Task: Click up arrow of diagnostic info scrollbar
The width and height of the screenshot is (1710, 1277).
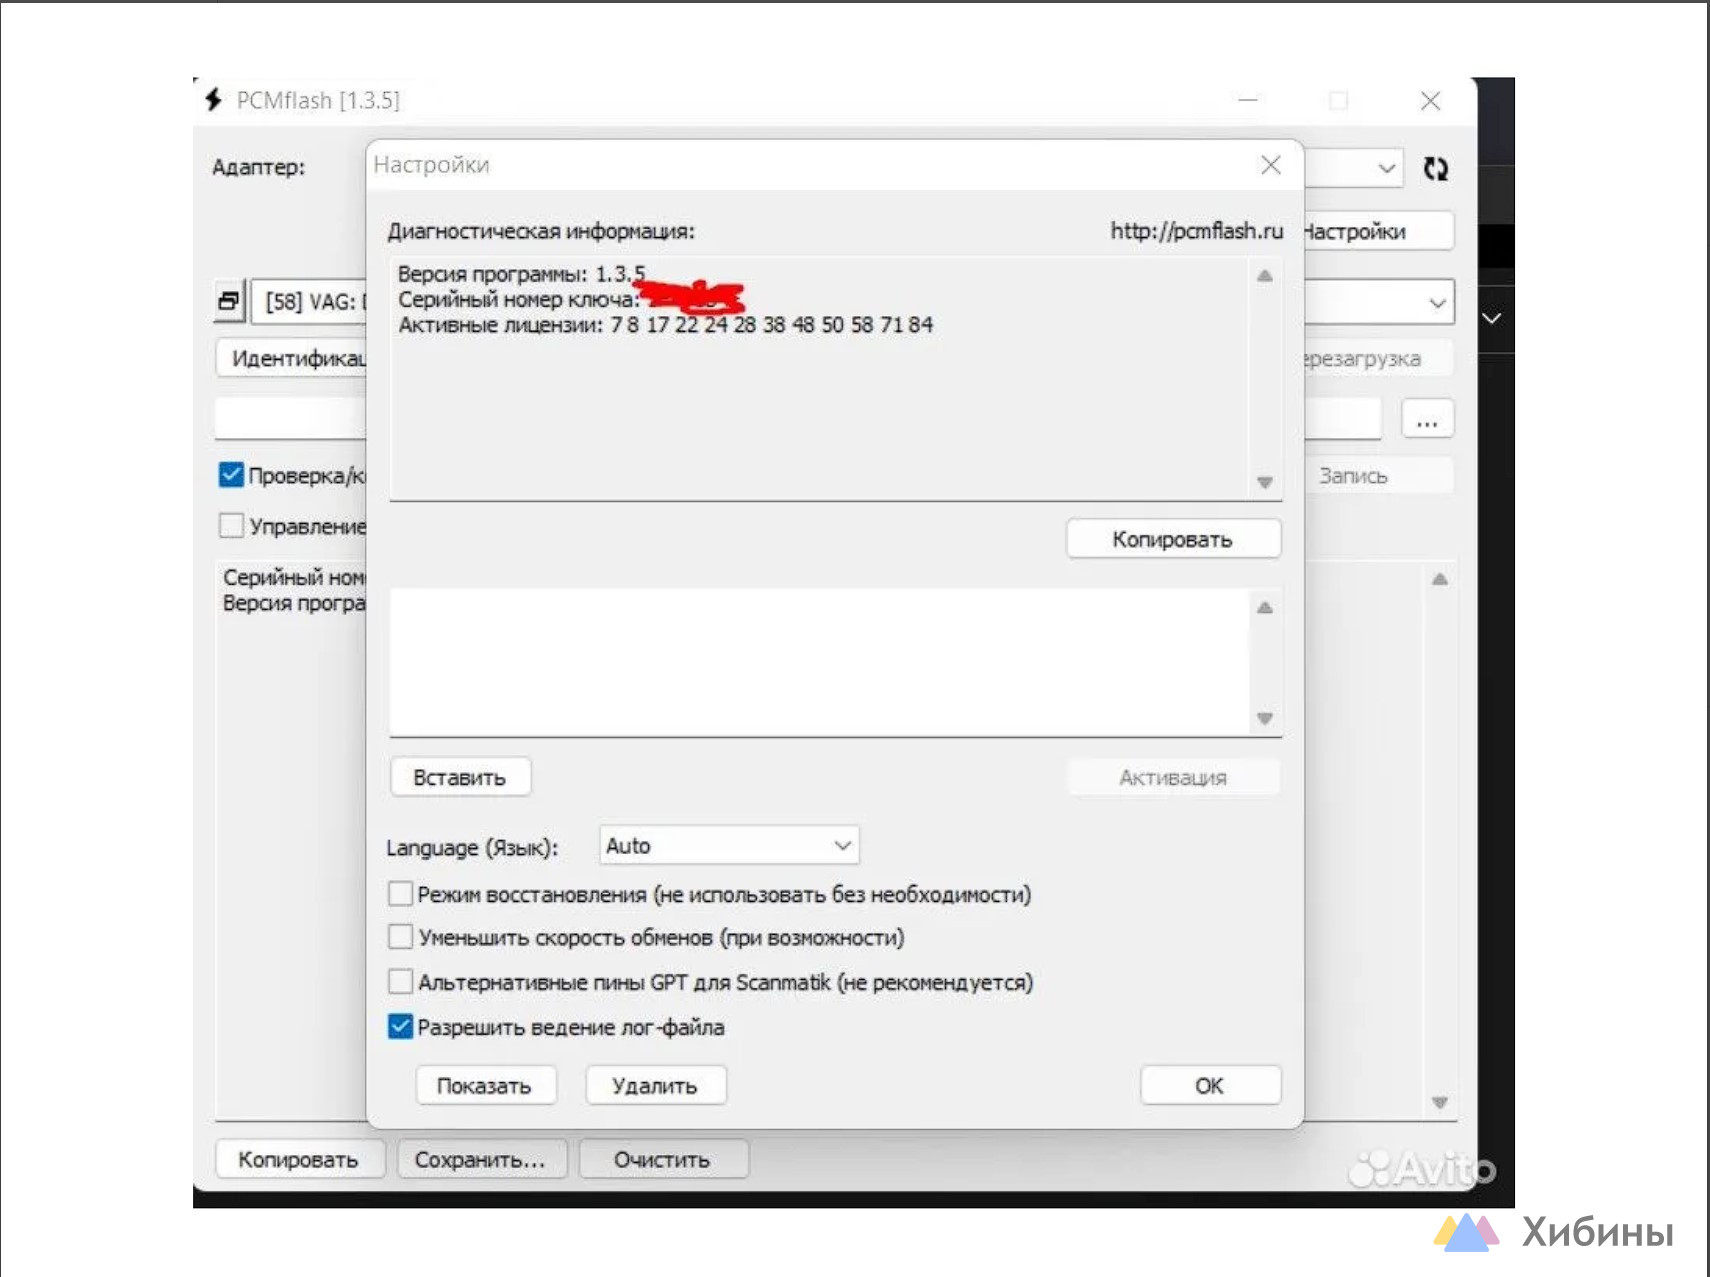Action: 1264,276
